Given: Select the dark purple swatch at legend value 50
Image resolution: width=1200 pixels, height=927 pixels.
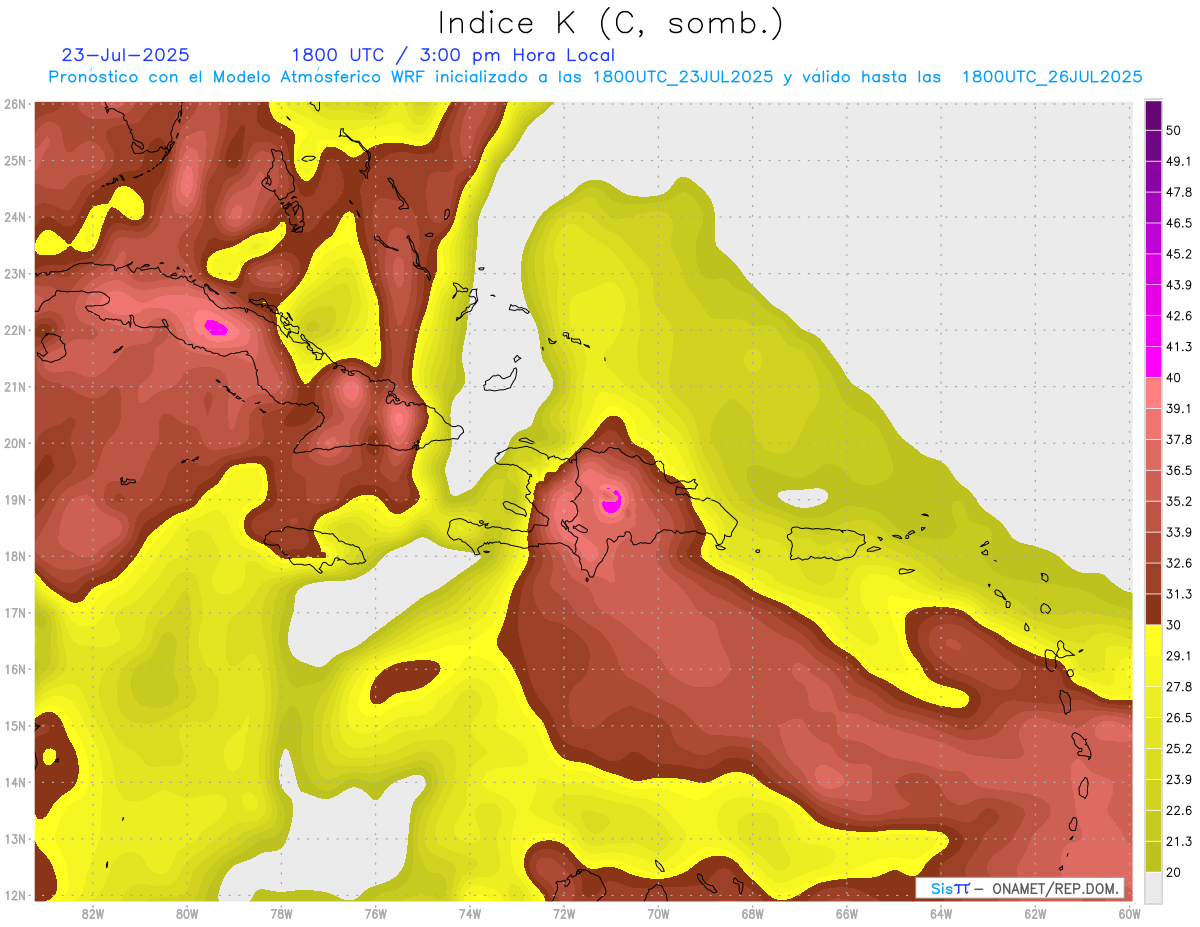Looking at the screenshot, I should (1153, 116).
